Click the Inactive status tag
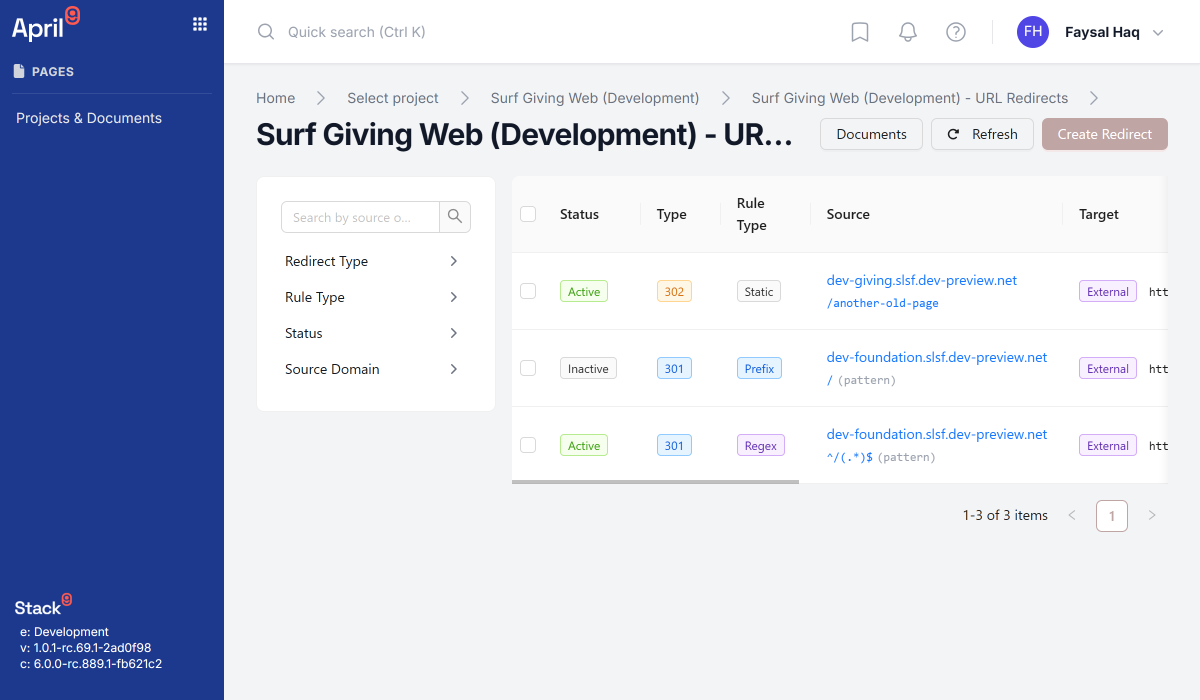Image resolution: width=1200 pixels, height=700 pixels. click(588, 369)
